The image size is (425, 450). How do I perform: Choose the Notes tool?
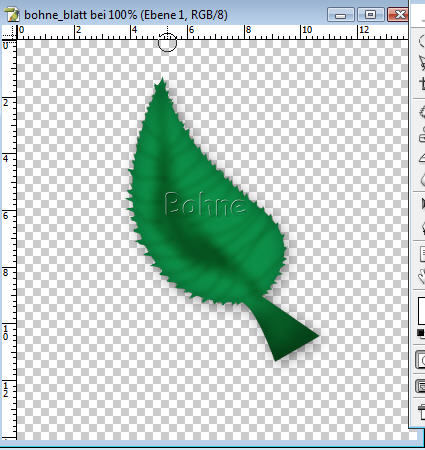422,254
